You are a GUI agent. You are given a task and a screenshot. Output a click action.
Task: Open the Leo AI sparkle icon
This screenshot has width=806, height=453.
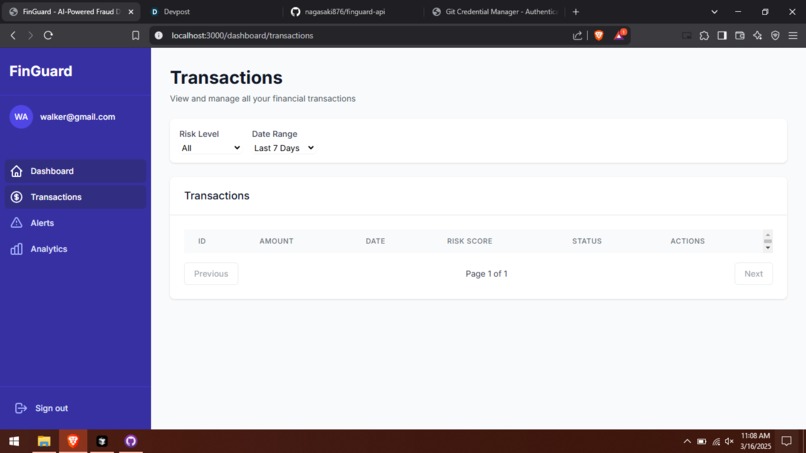coord(758,35)
